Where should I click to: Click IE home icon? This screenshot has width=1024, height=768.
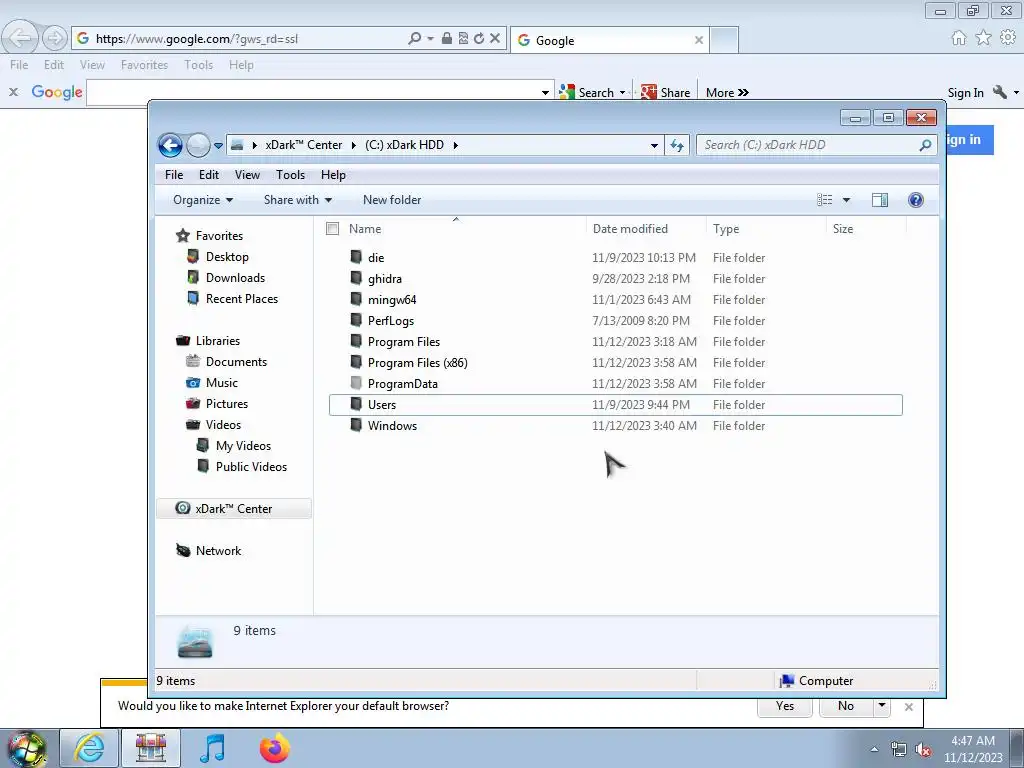[x=958, y=38]
